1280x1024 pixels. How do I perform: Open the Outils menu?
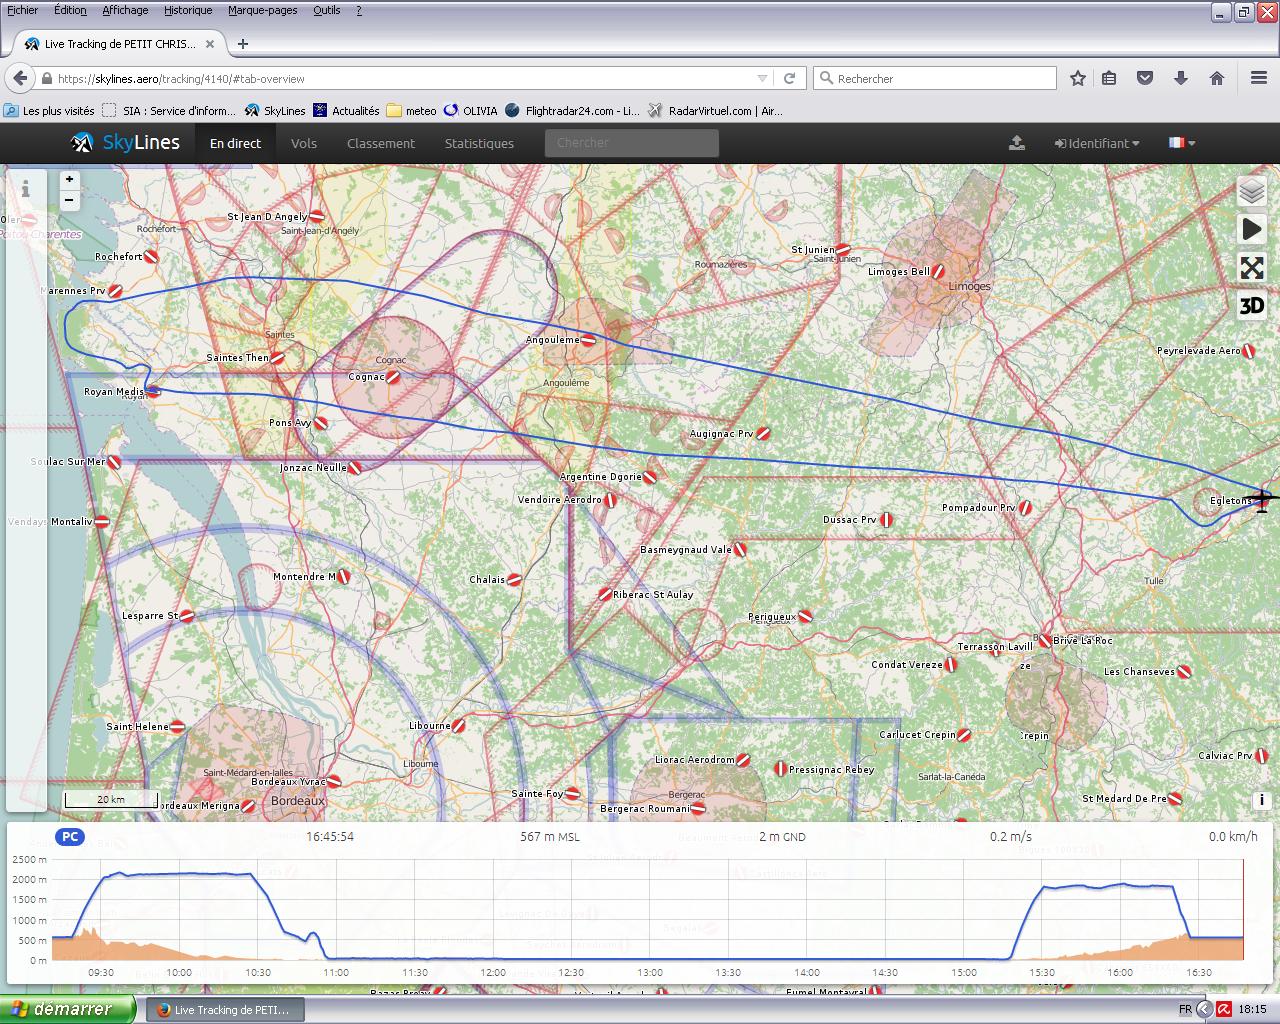pos(326,10)
